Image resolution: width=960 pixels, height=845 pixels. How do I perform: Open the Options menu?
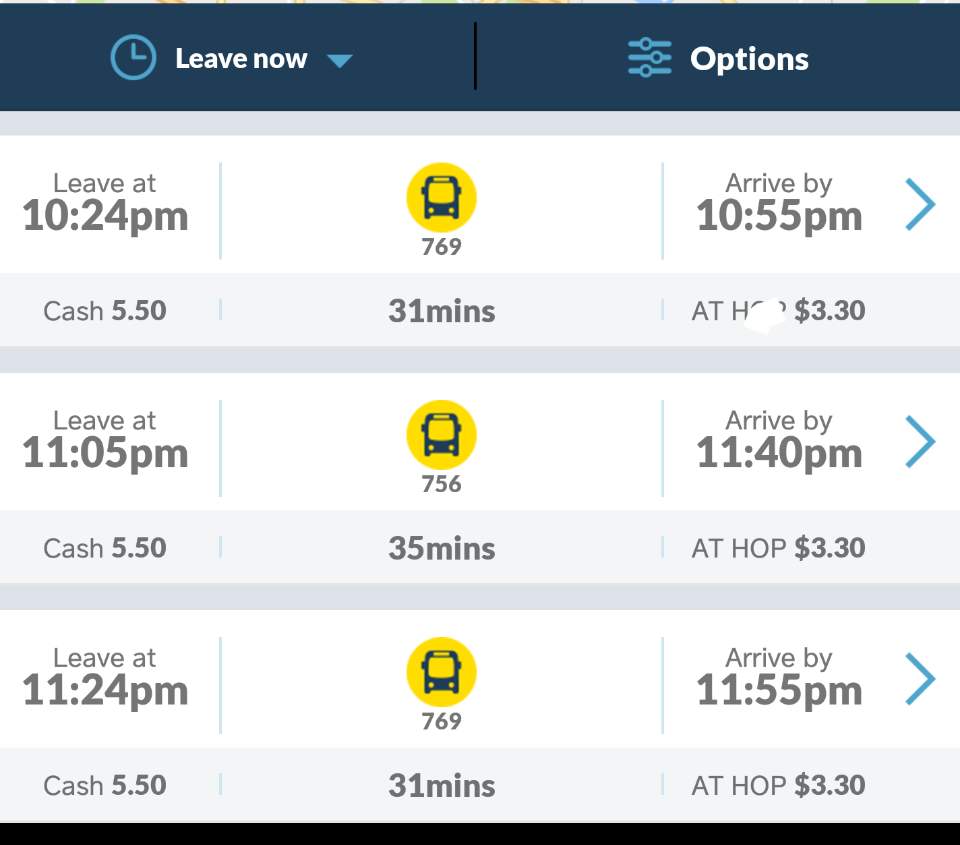pyautogui.click(x=748, y=59)
